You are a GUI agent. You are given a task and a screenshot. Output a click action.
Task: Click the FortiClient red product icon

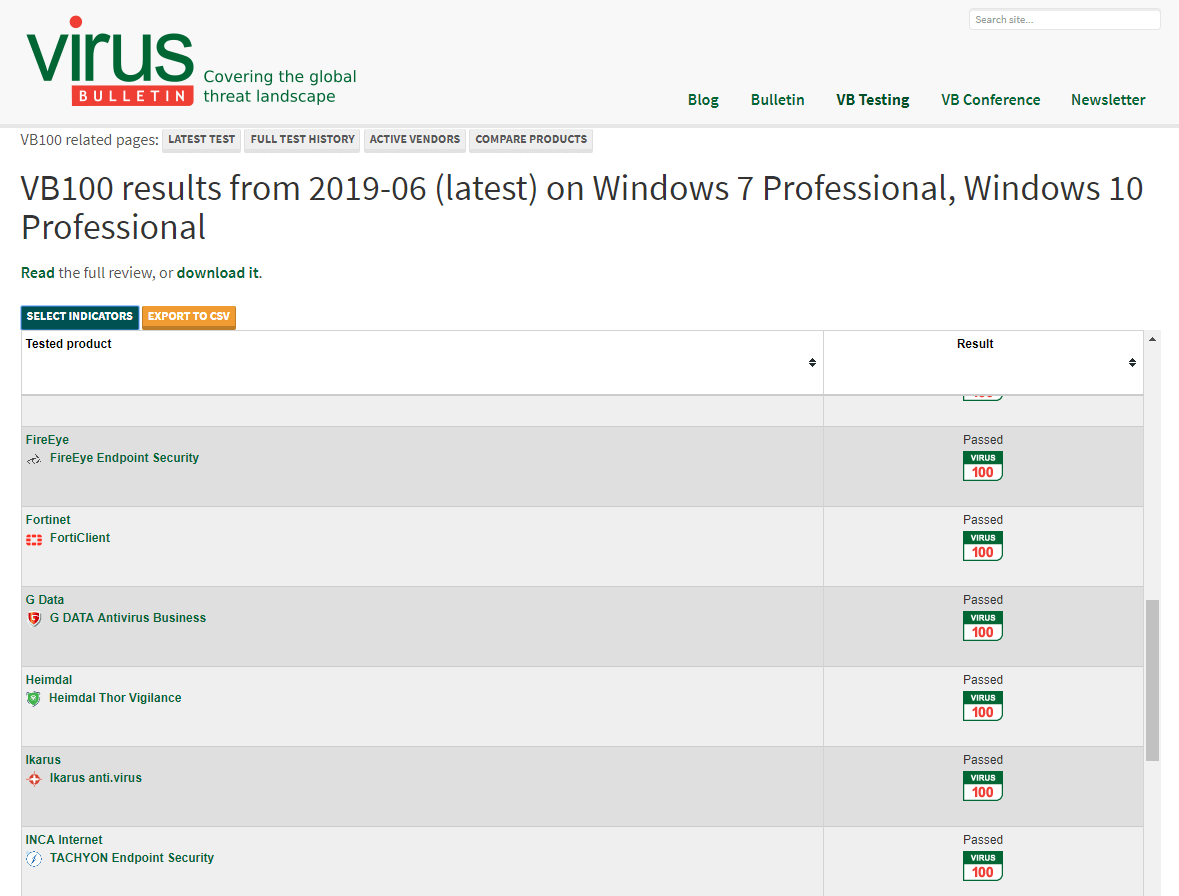[34, 540]
